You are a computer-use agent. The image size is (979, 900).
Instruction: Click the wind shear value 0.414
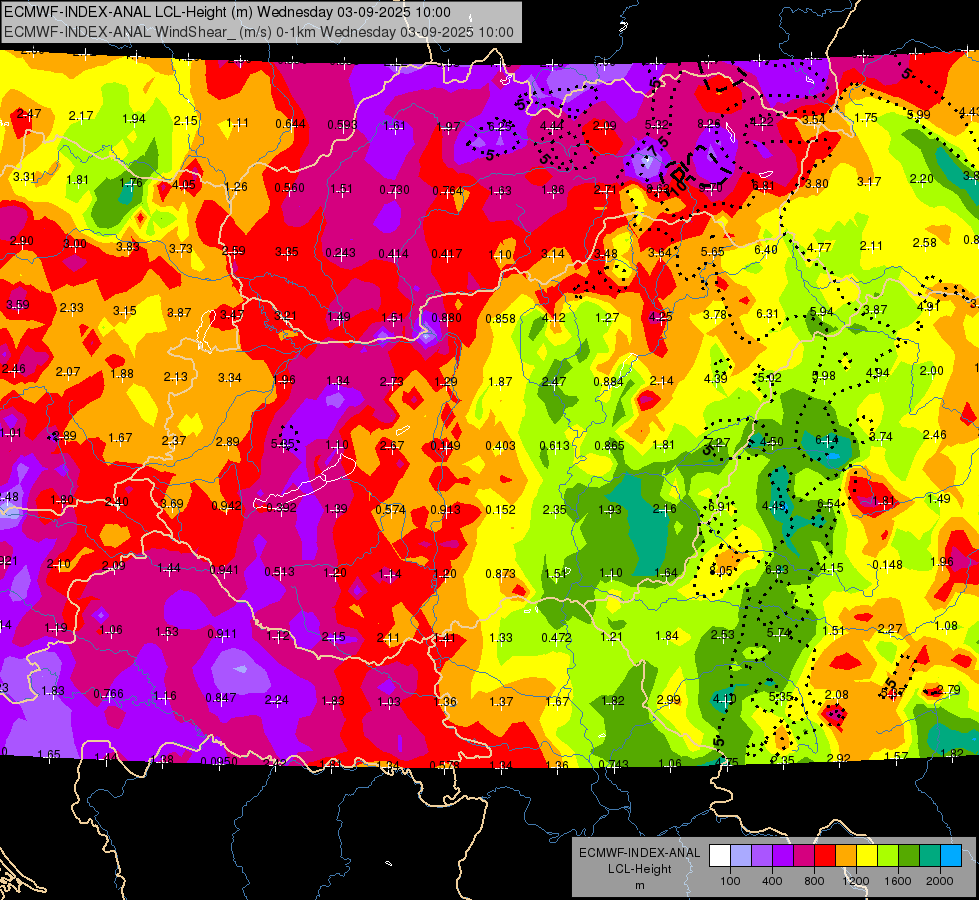coord(393,254)
